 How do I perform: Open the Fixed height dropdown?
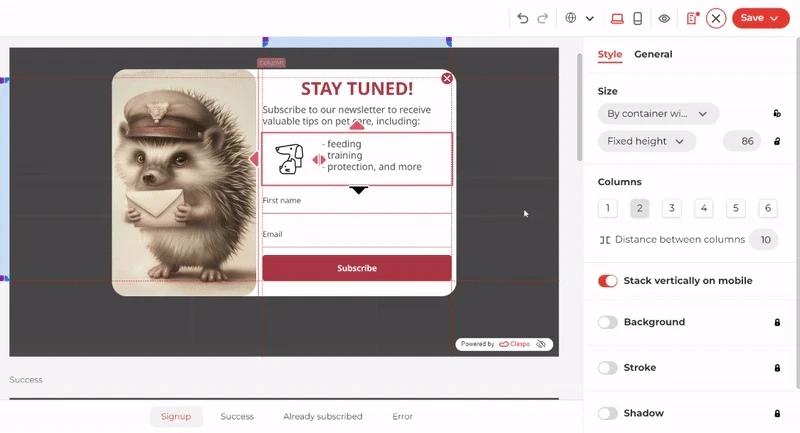point(646,141)
